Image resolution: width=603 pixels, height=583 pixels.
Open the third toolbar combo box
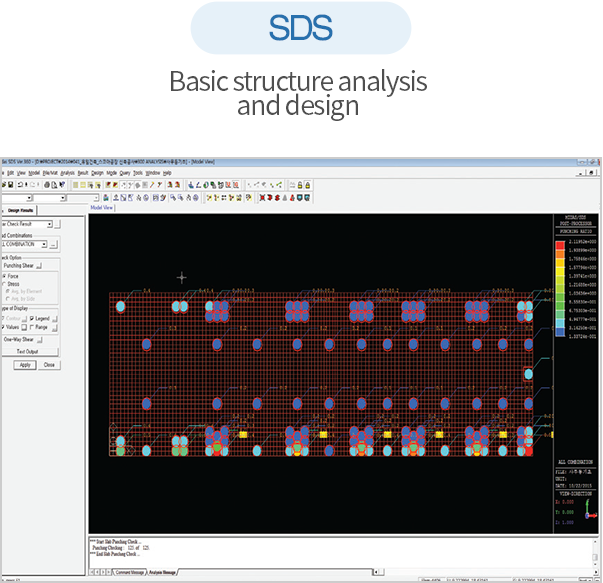[x=96, y=198]
